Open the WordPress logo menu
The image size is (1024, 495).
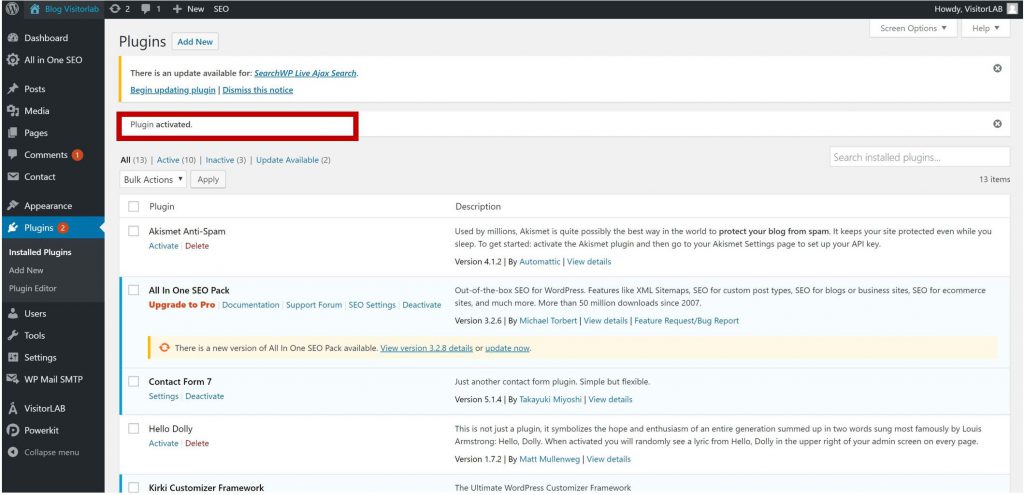(12, 9)
